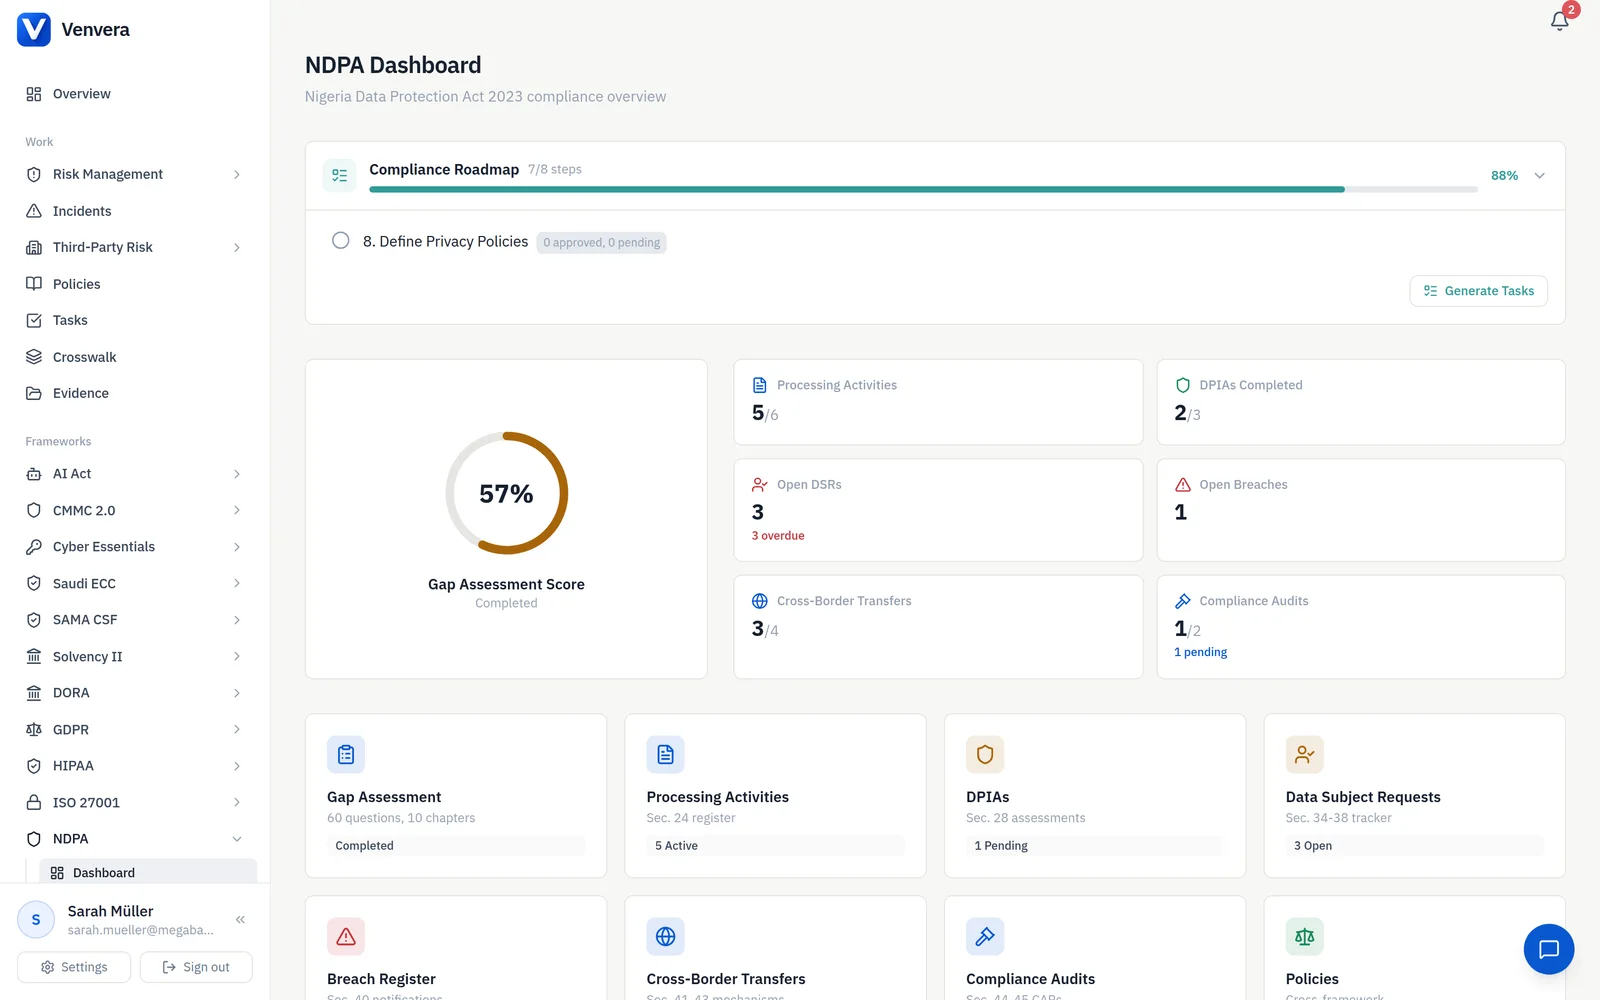Open the chat support bubble
Viewport: 1600px width, 1000px height.
(1549, 949)
